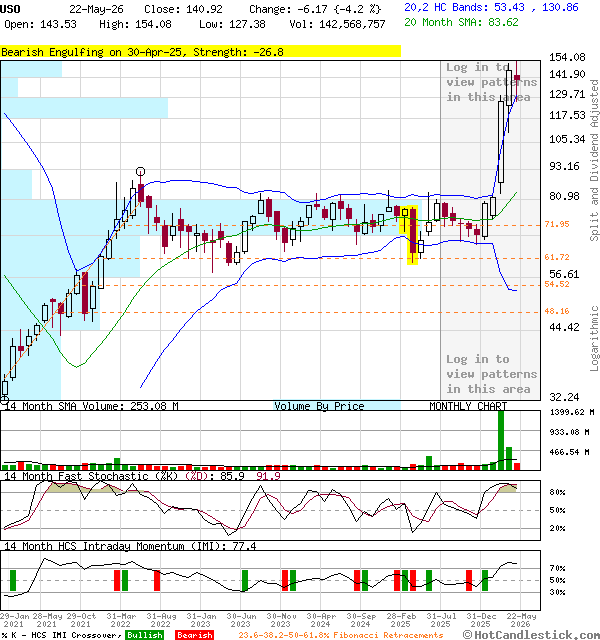600x640 pixels.
Task: Click the MONTHLY CHART label
Action: click(468, 406)
